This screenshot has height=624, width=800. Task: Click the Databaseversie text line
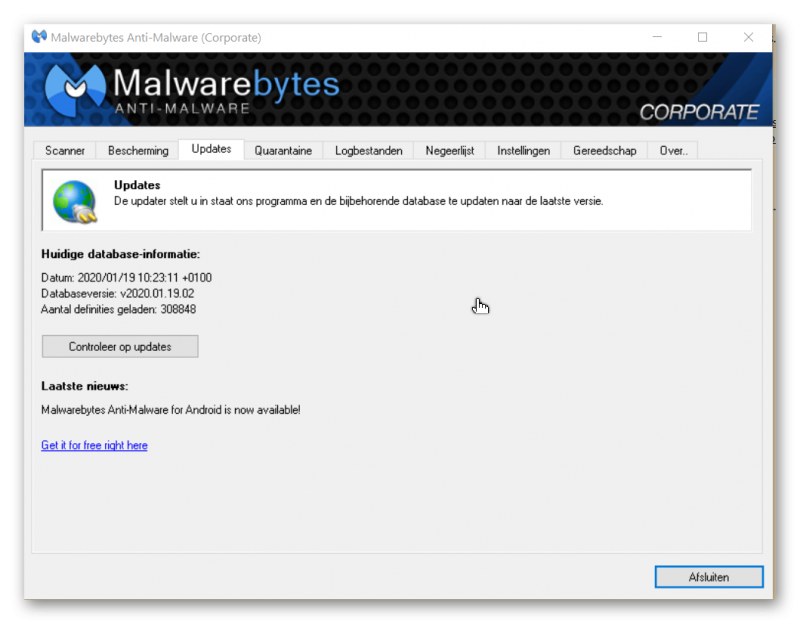[x=118, y=294]
